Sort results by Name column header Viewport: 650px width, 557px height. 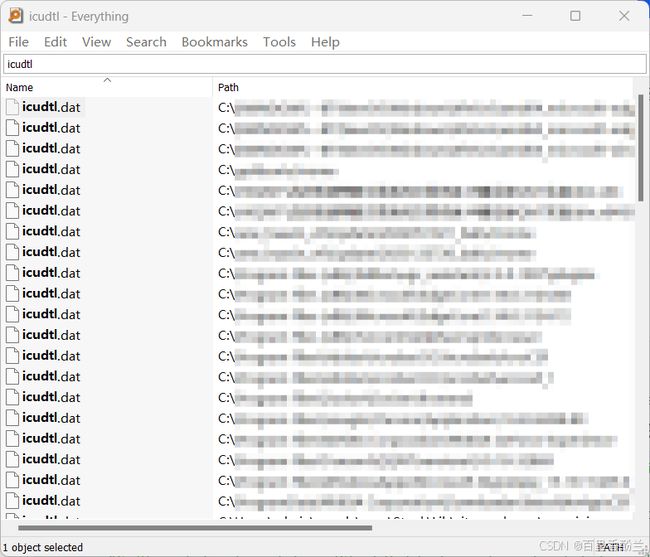107,87
